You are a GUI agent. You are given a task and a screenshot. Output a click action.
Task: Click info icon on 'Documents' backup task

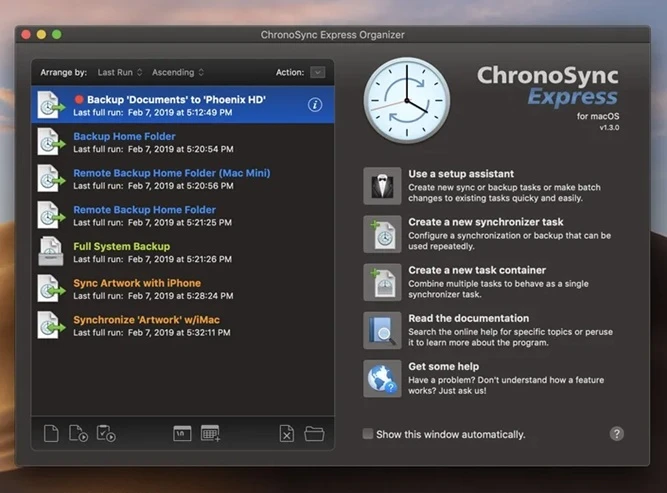pyautogui.click(x=315, y=104)
